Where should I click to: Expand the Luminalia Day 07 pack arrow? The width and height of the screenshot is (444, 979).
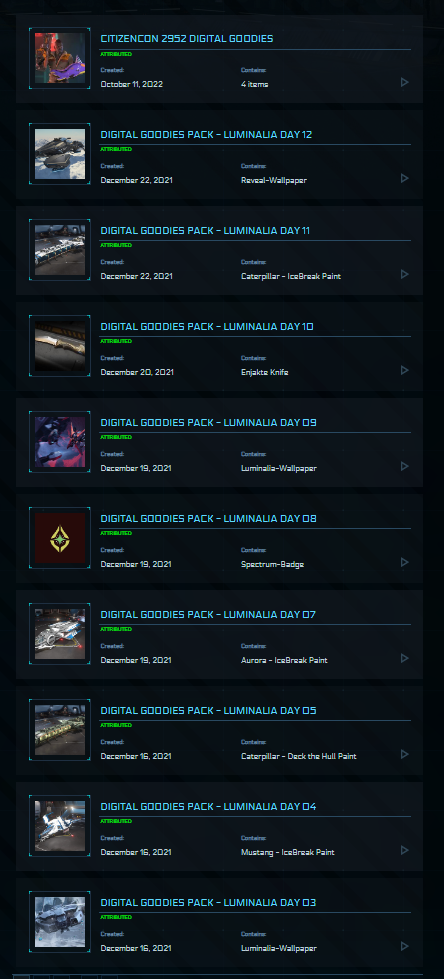pos(405,659)
